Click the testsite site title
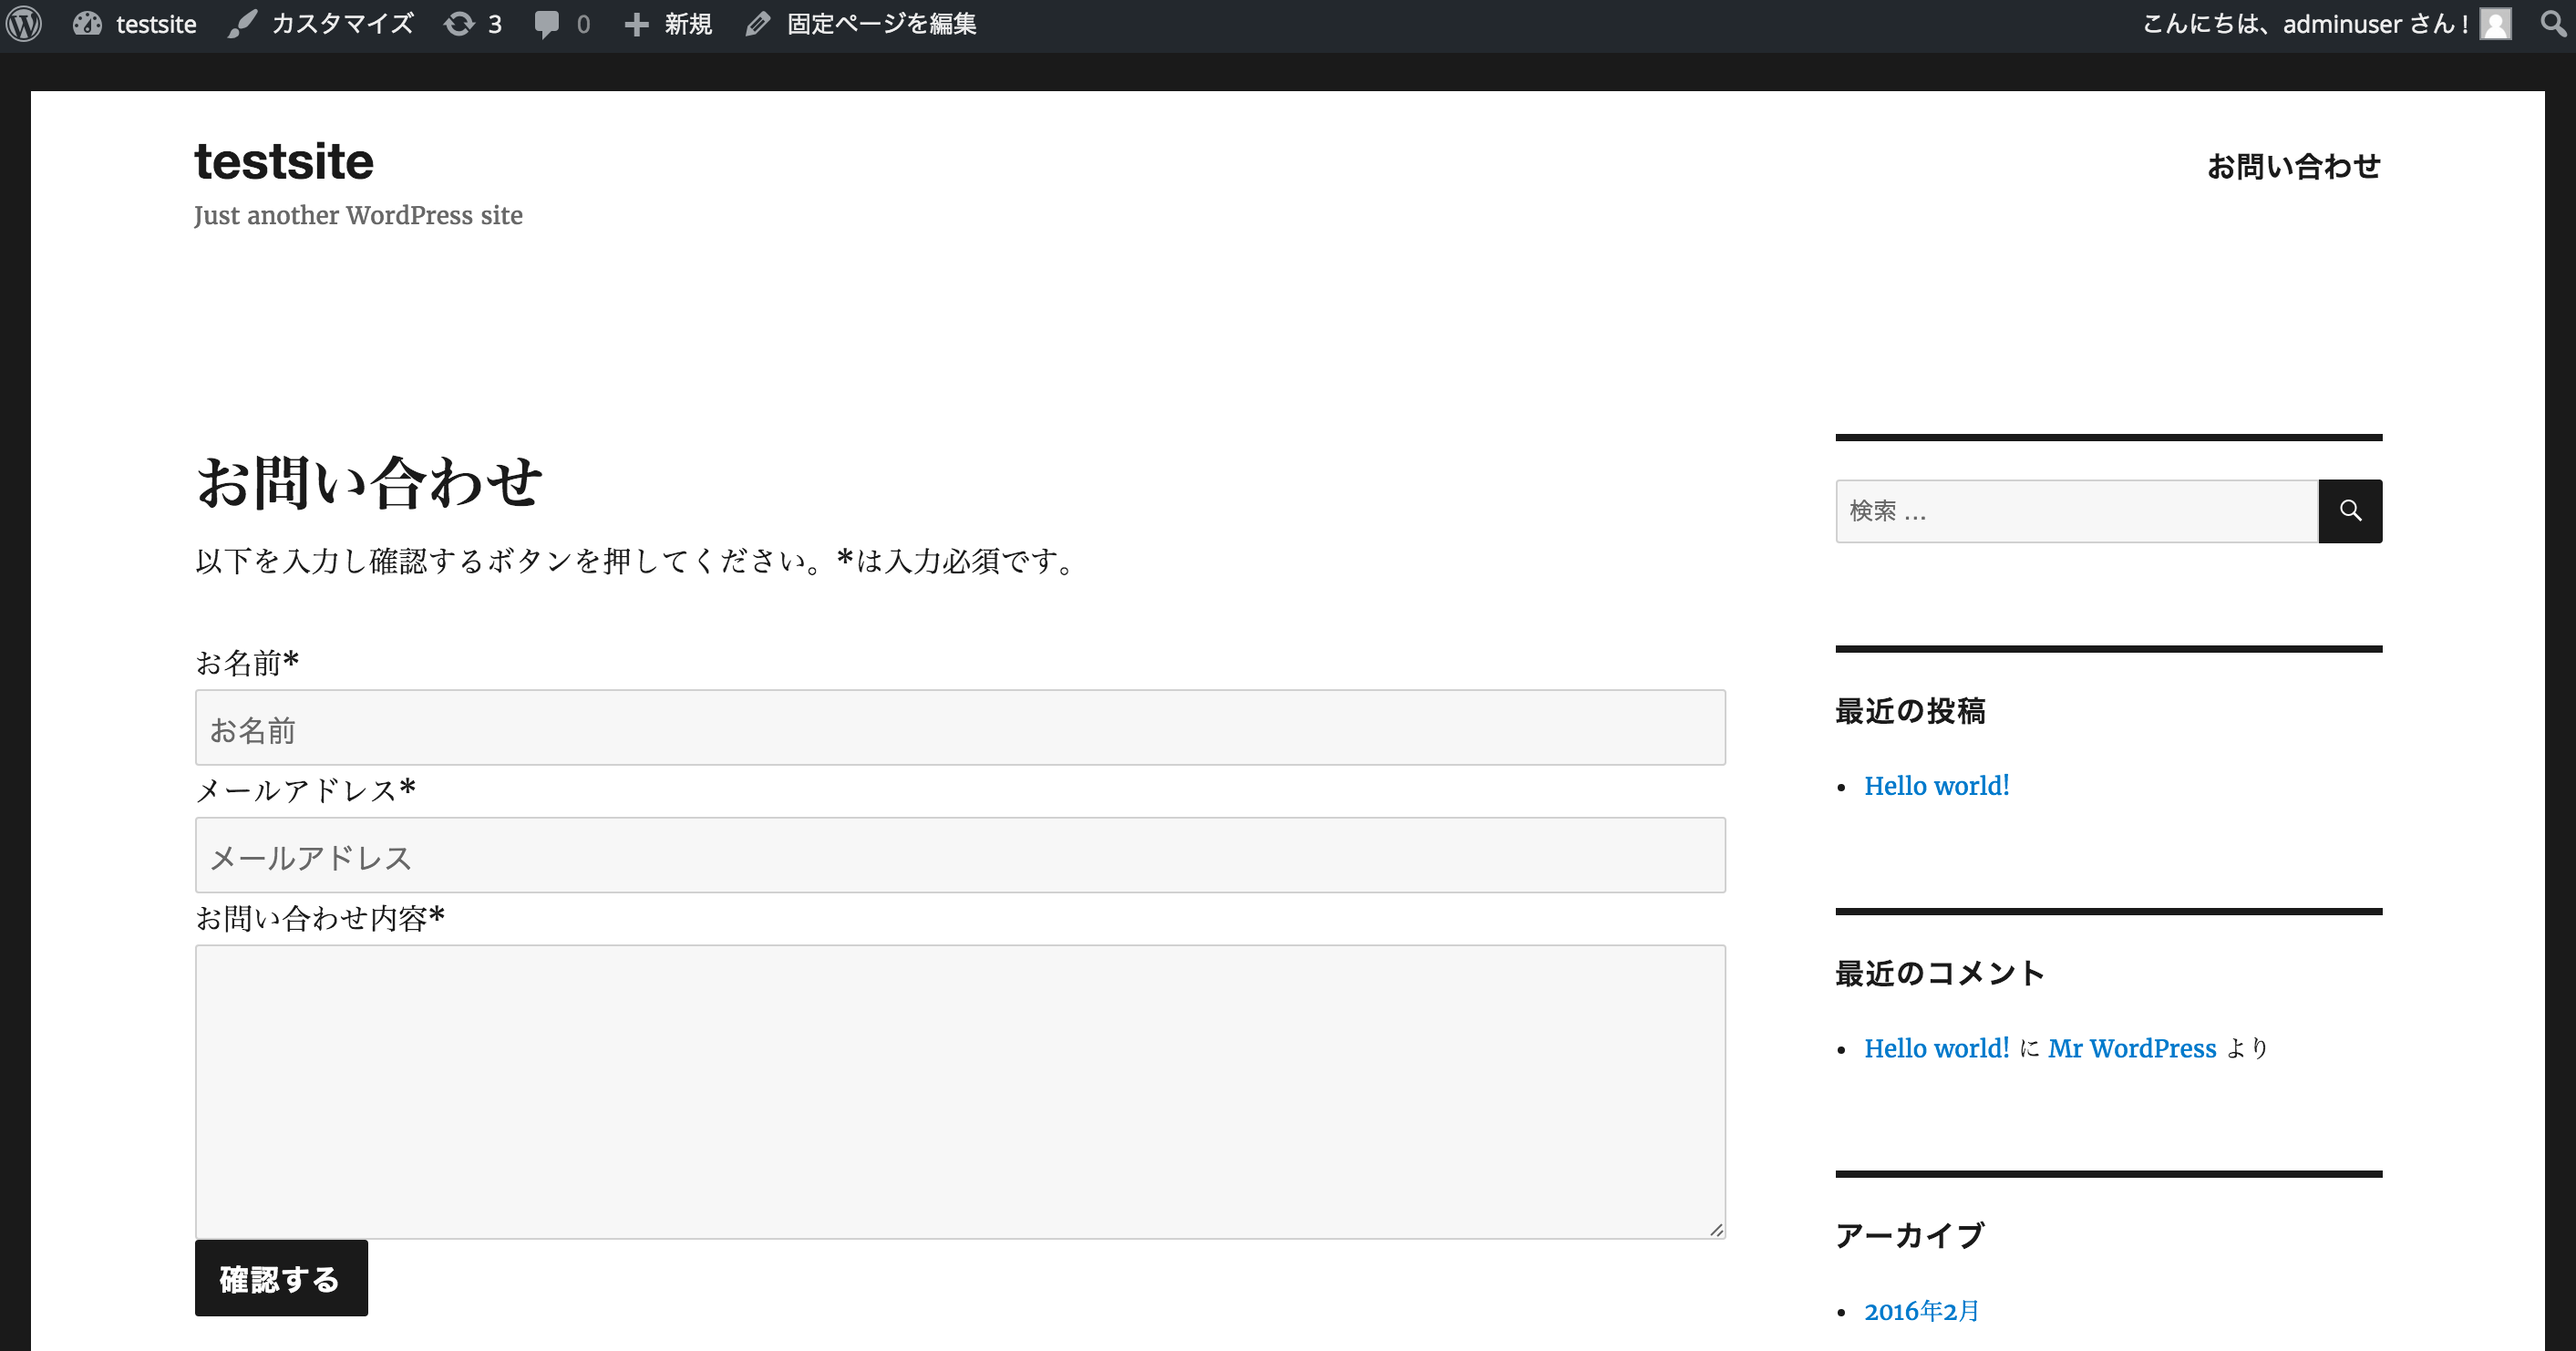This screenshot has height=1351, width=2576. click(283, 160)
